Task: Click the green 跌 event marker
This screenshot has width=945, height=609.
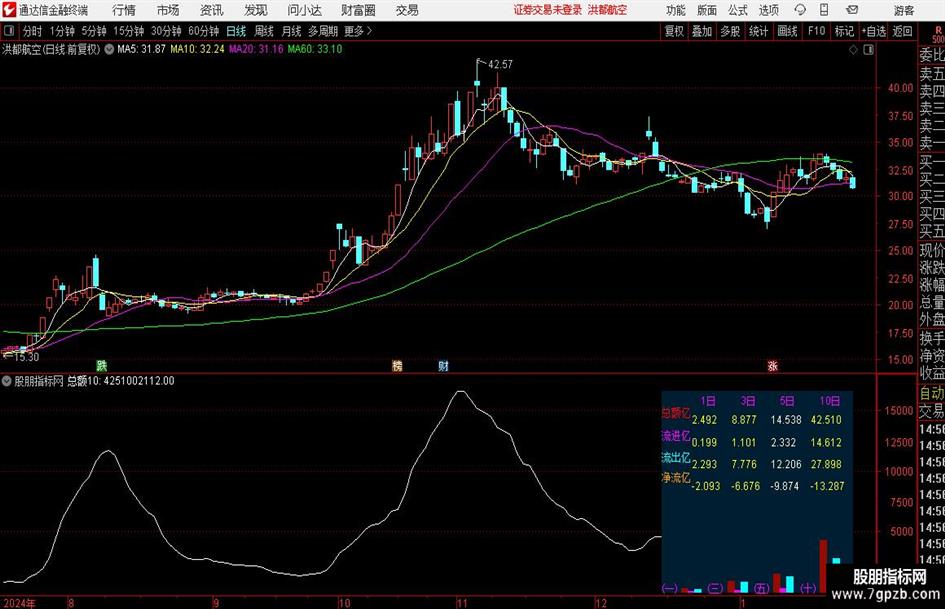Action: click(x=102, y=365)
